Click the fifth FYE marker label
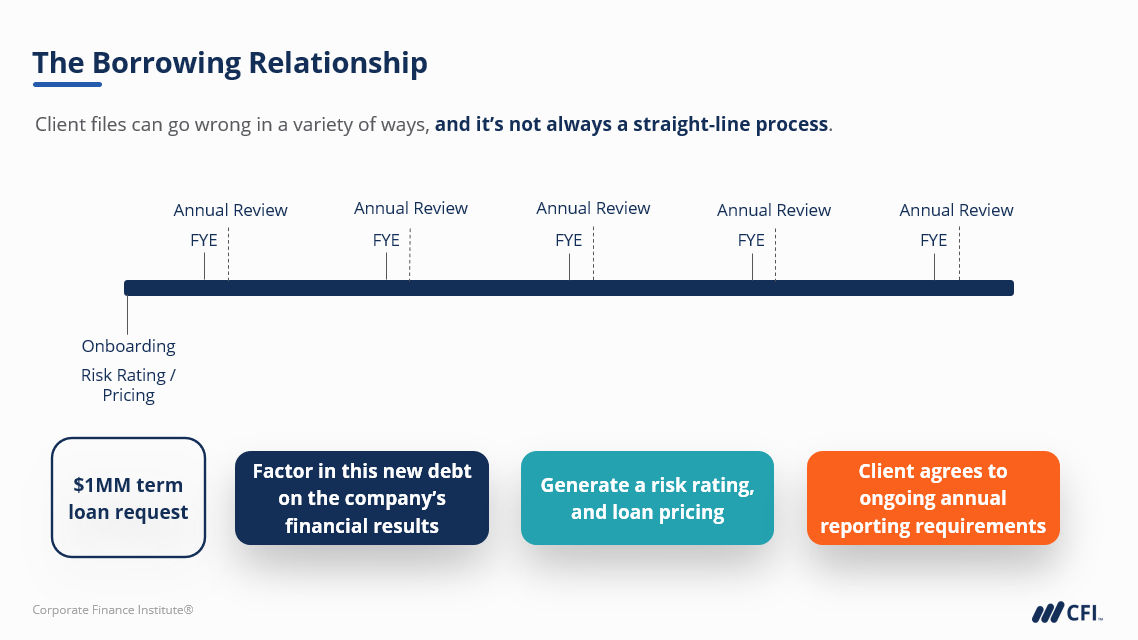The height and width of the screenshot is (640, 1138). tap(933, 240)
